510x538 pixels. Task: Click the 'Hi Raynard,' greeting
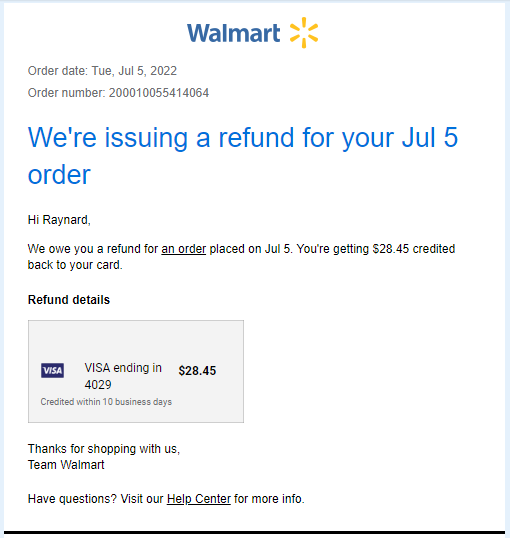[59, 220]
